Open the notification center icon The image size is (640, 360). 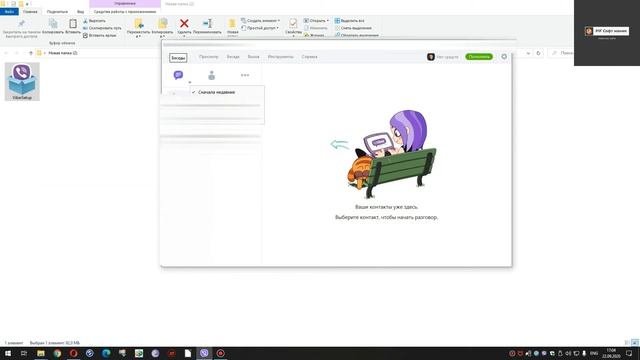point(629,353)
